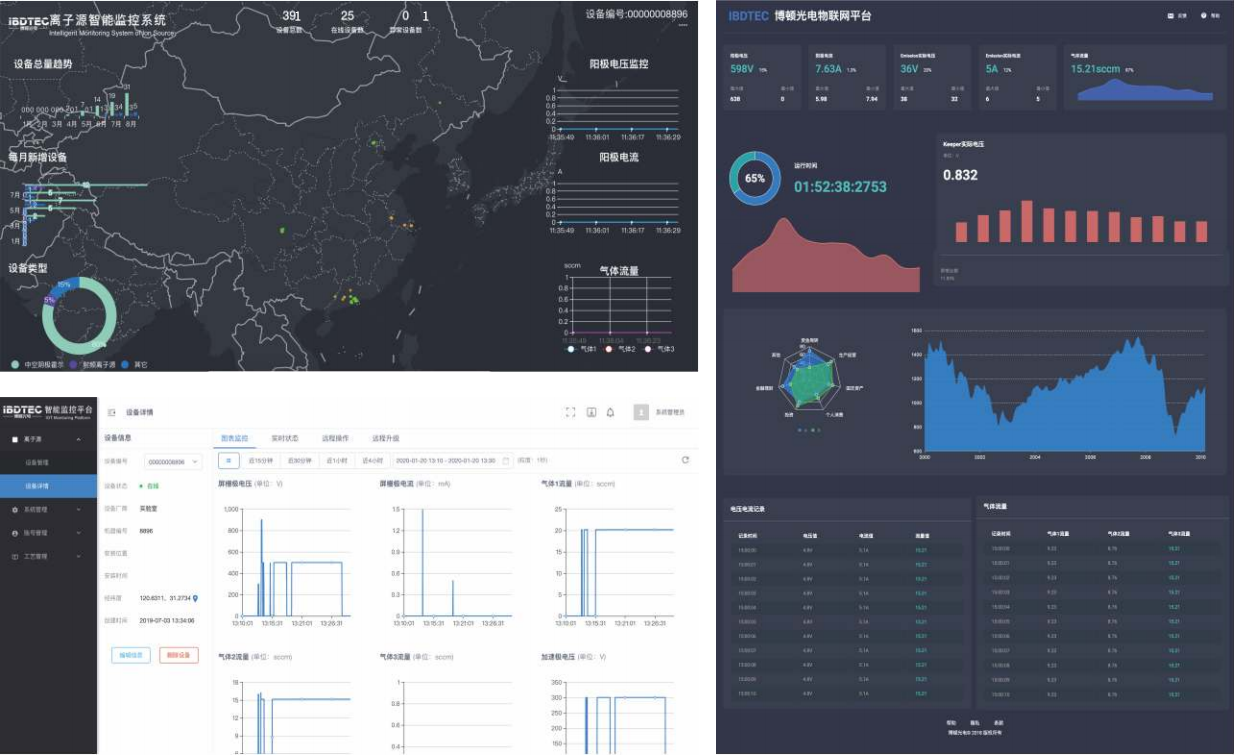Image resolution: width=1234 pixels, height=755 pixels.
Task: Click the 15.21sccm flow value
Action: point(1096,69)
